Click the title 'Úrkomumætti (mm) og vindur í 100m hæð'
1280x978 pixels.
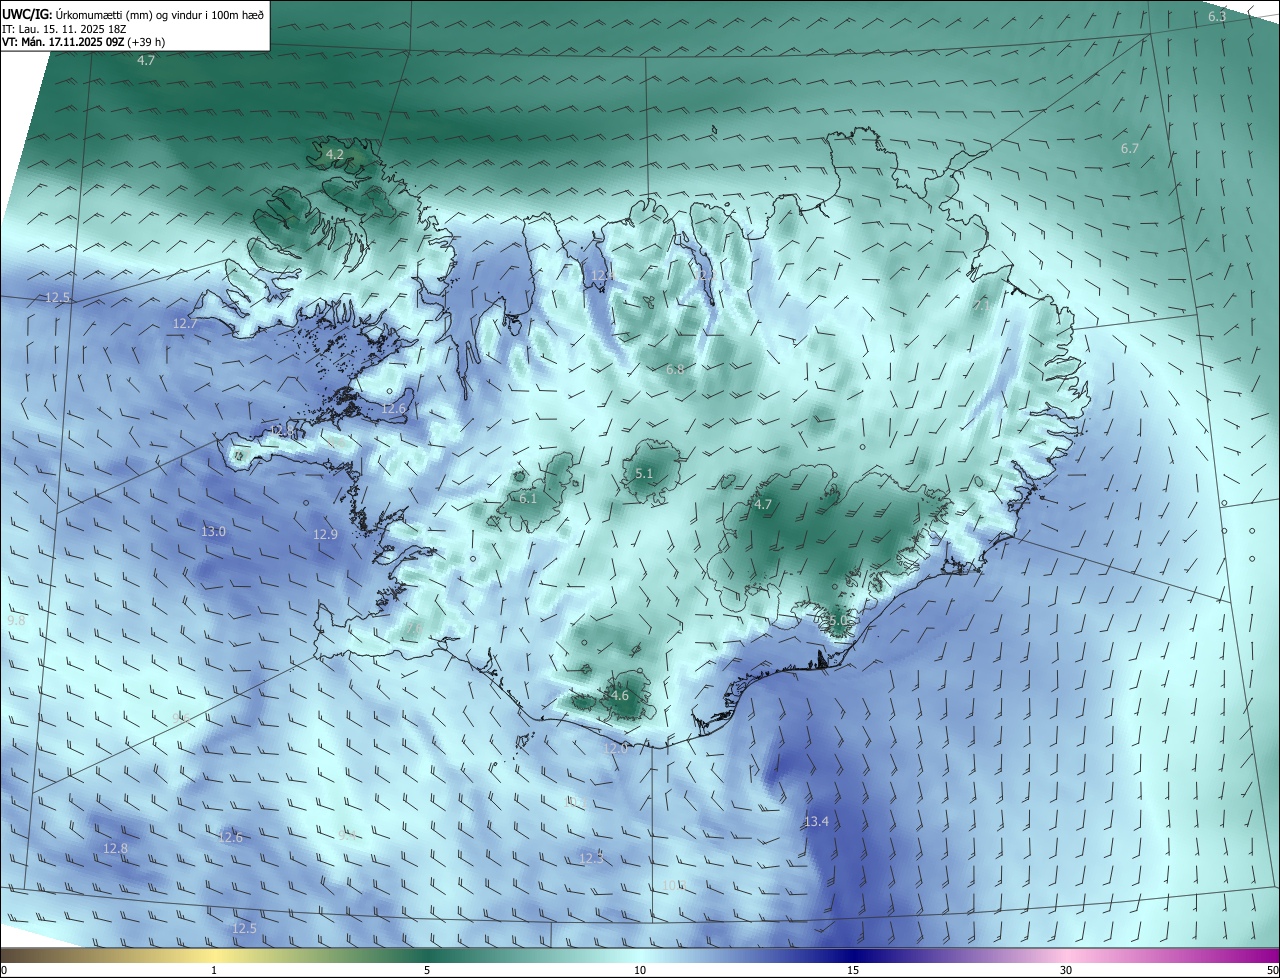point(159,14)
